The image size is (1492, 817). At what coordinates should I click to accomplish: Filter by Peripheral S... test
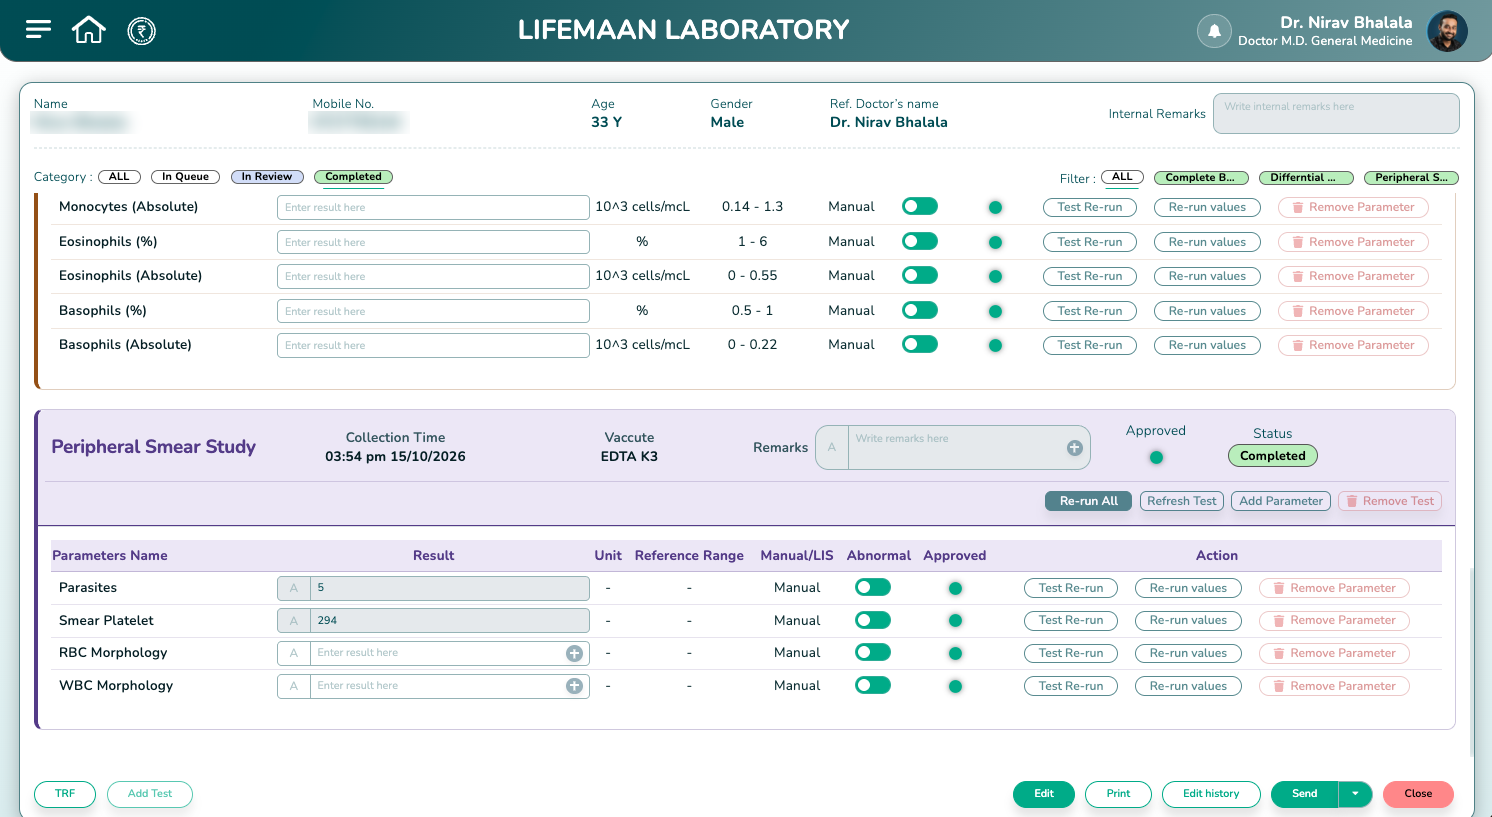[1411, 178]
